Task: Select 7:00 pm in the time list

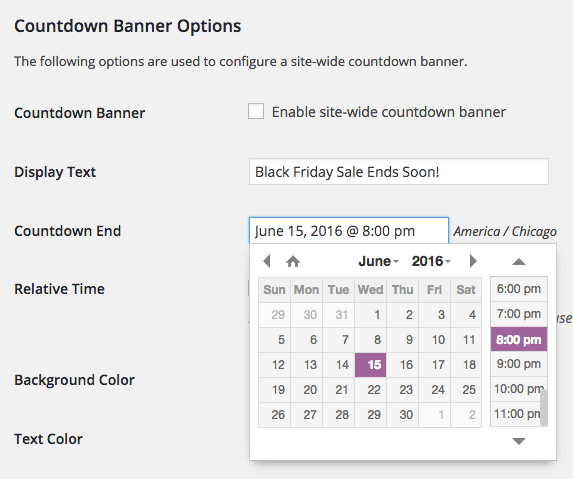Action: [x=519, y=314]
